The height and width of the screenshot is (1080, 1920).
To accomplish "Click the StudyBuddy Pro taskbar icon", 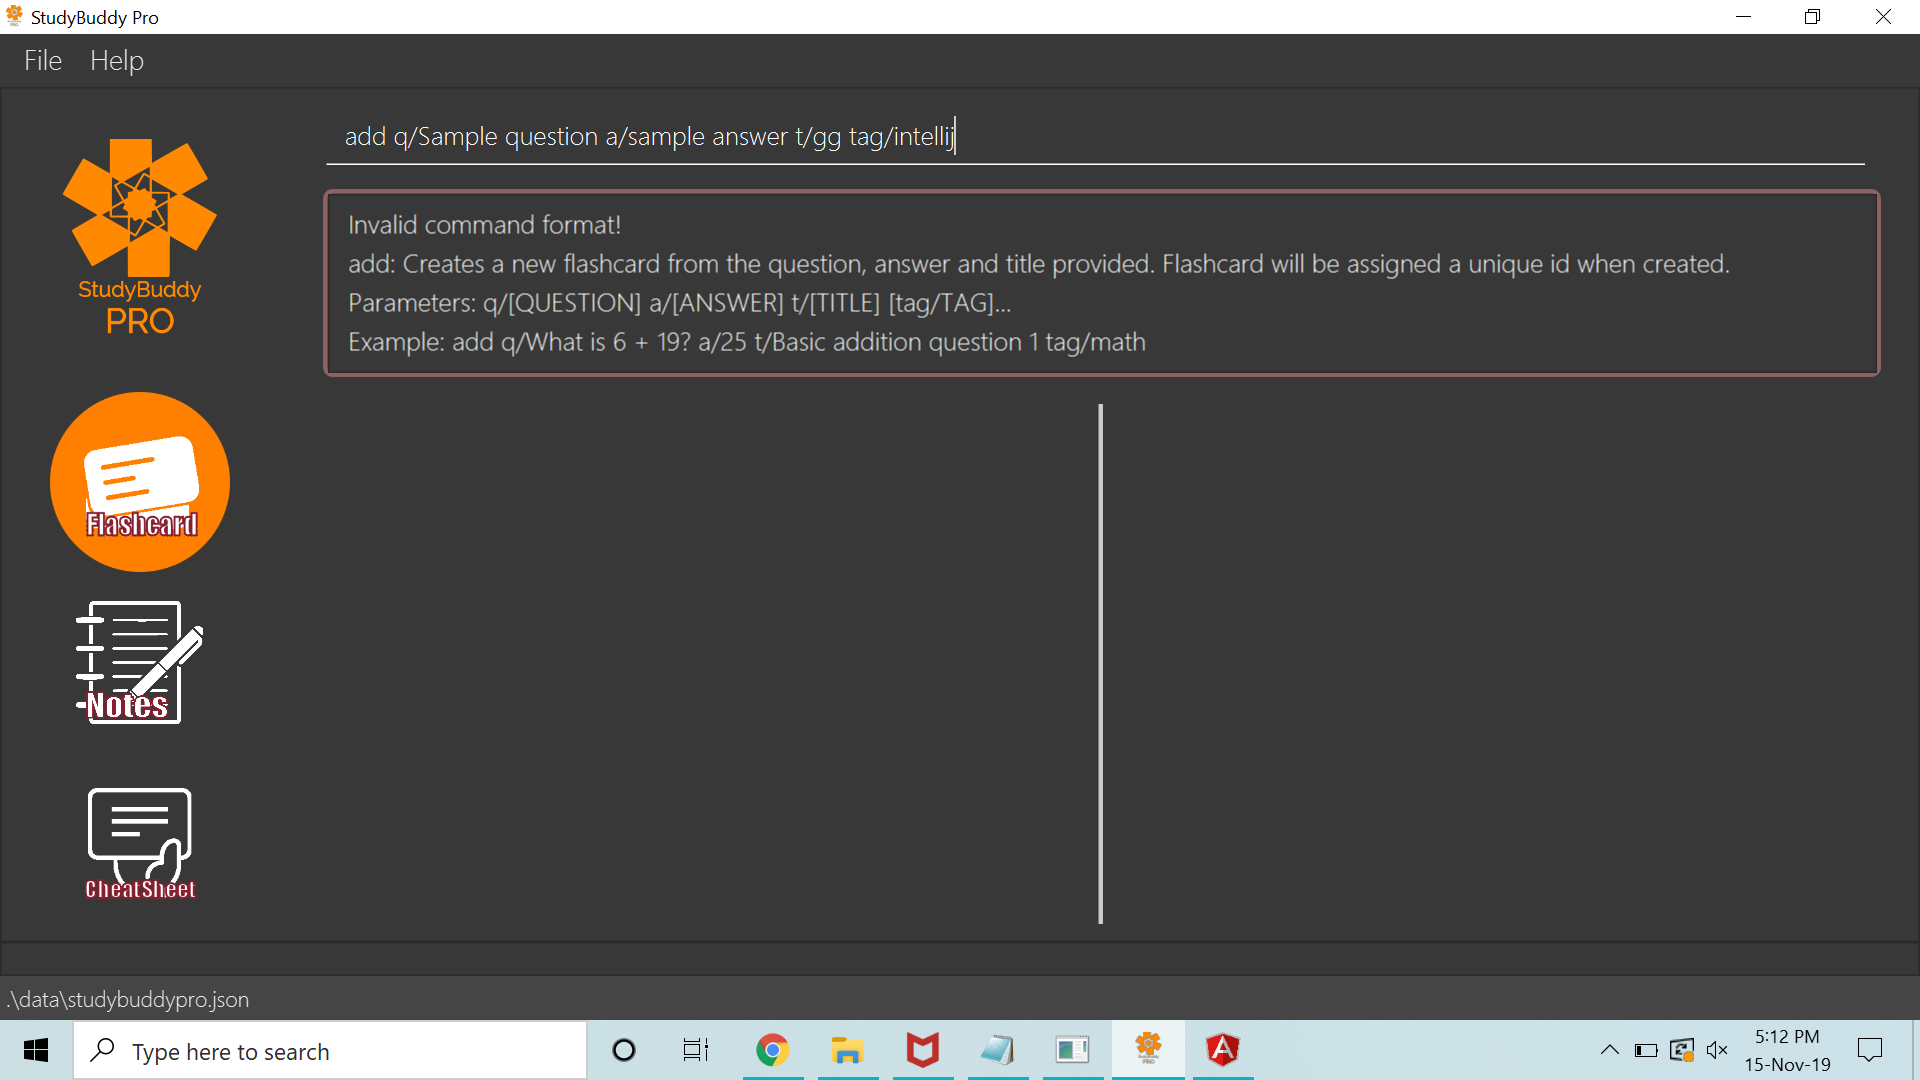I will pyautogui.click(x=1148, y=1050).
